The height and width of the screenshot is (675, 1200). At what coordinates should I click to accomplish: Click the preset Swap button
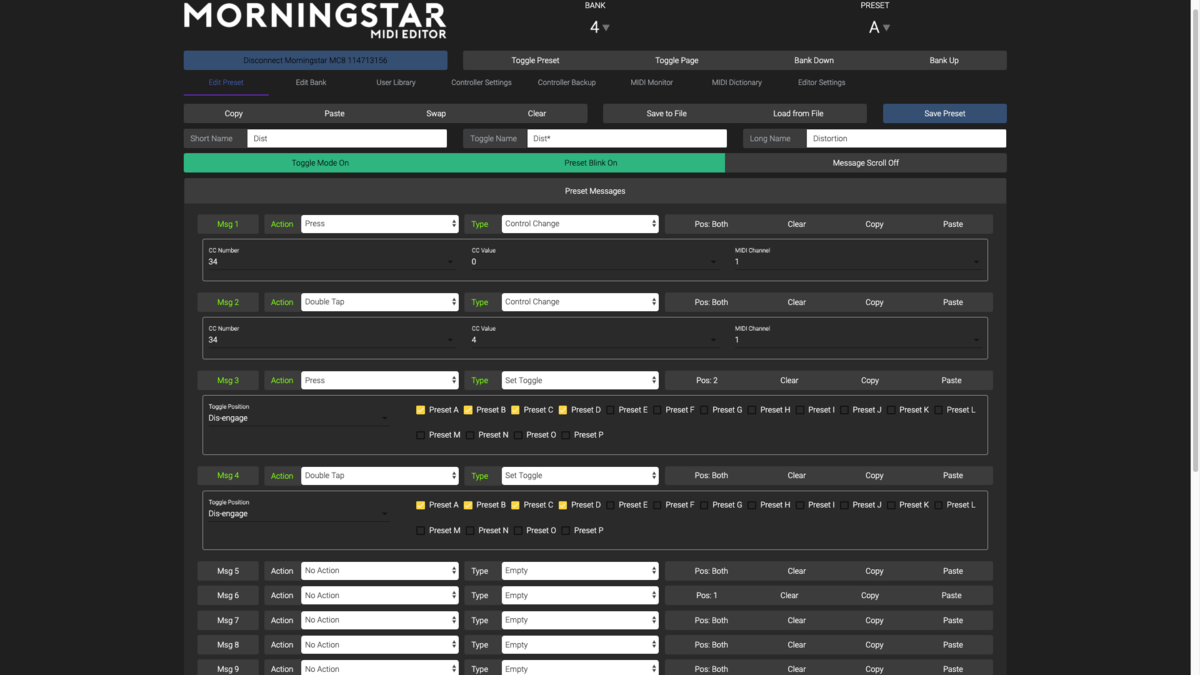coord(436,114)
